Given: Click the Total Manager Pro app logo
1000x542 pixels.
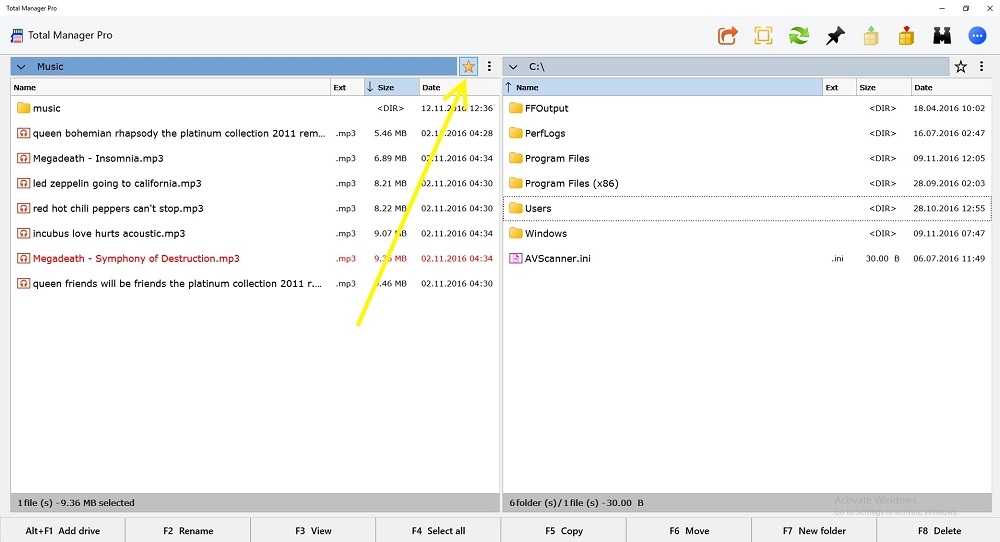Looking at the screenshot, I should (x=17, y=36).
